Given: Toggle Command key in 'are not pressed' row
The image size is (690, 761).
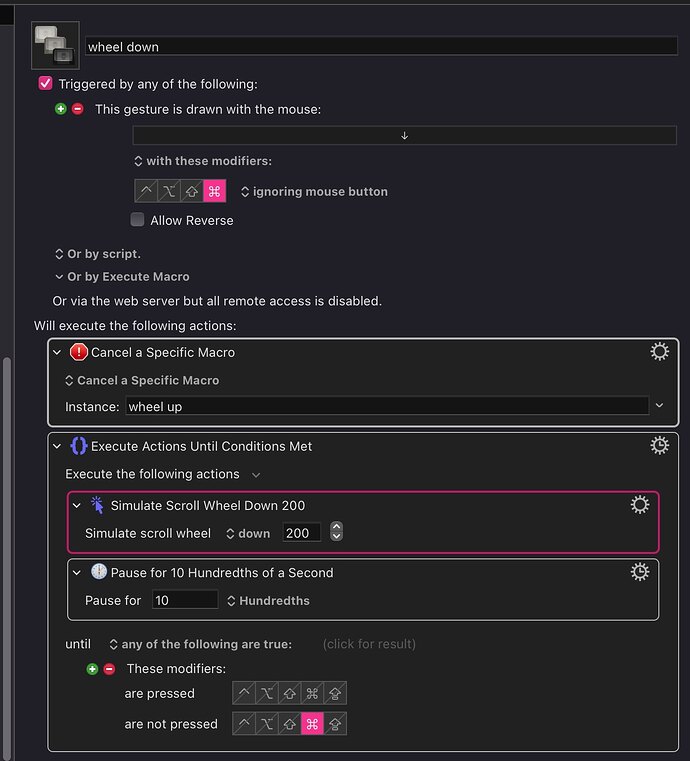Looking at the screenshot, I should (312, 724).
